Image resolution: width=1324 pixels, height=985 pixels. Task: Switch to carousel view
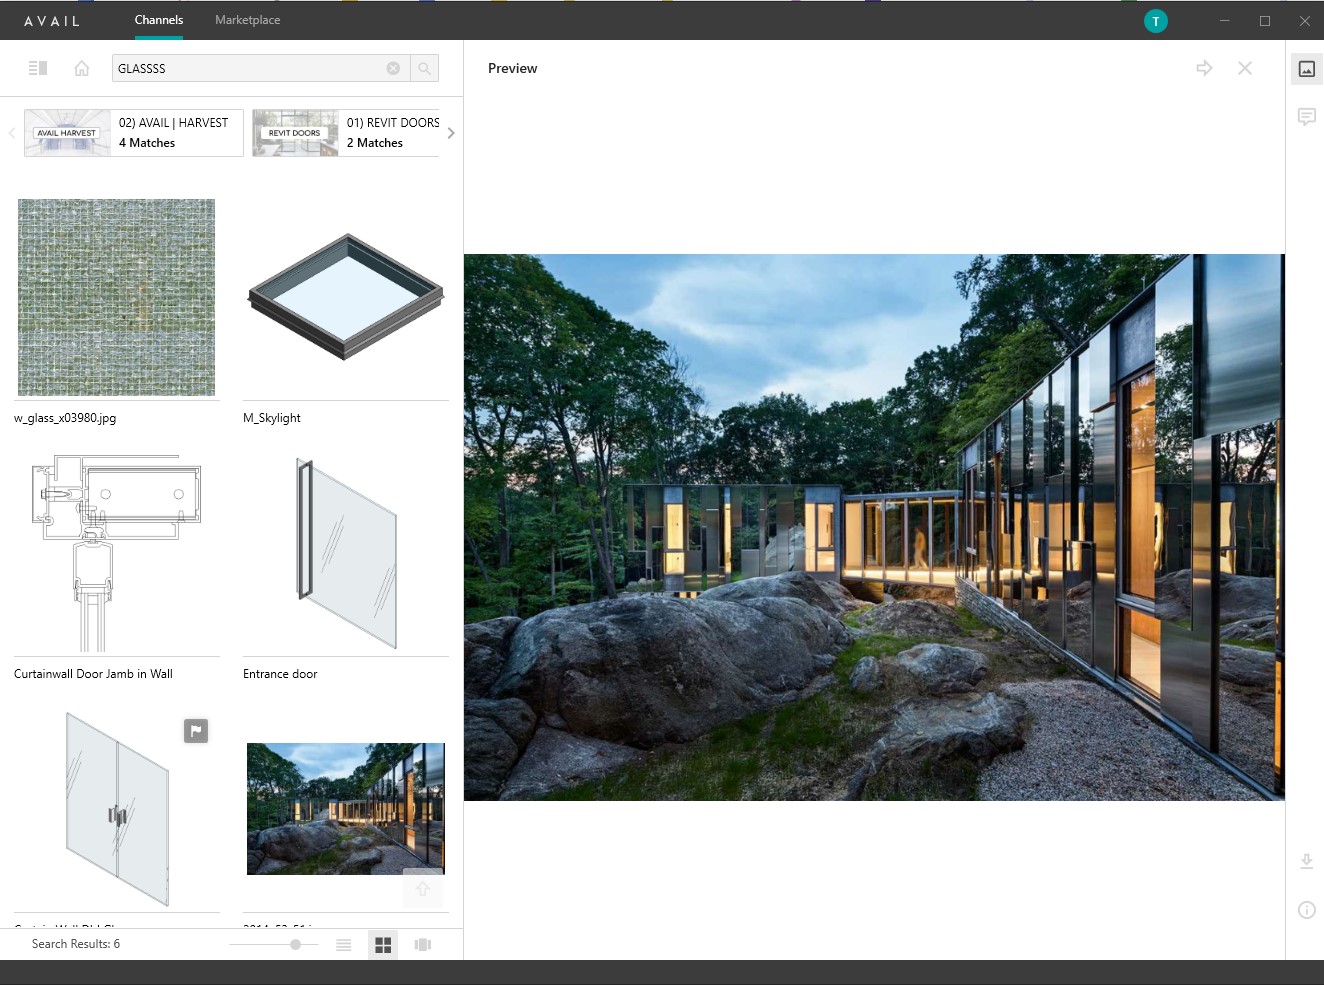(x=422, y=943)
